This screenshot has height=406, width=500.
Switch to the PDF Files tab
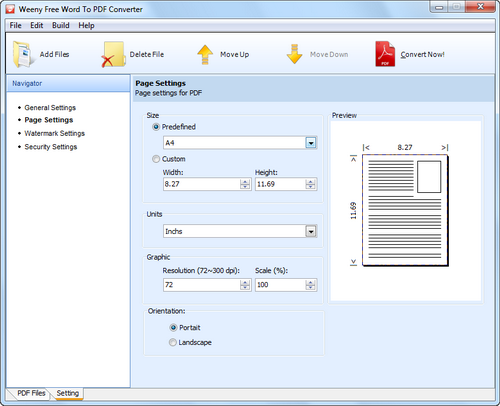point(31,393)
